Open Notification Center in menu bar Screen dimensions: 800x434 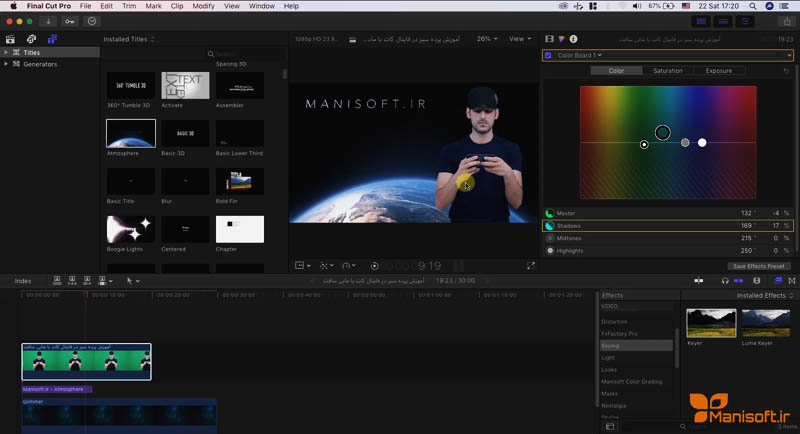point(784,6)
